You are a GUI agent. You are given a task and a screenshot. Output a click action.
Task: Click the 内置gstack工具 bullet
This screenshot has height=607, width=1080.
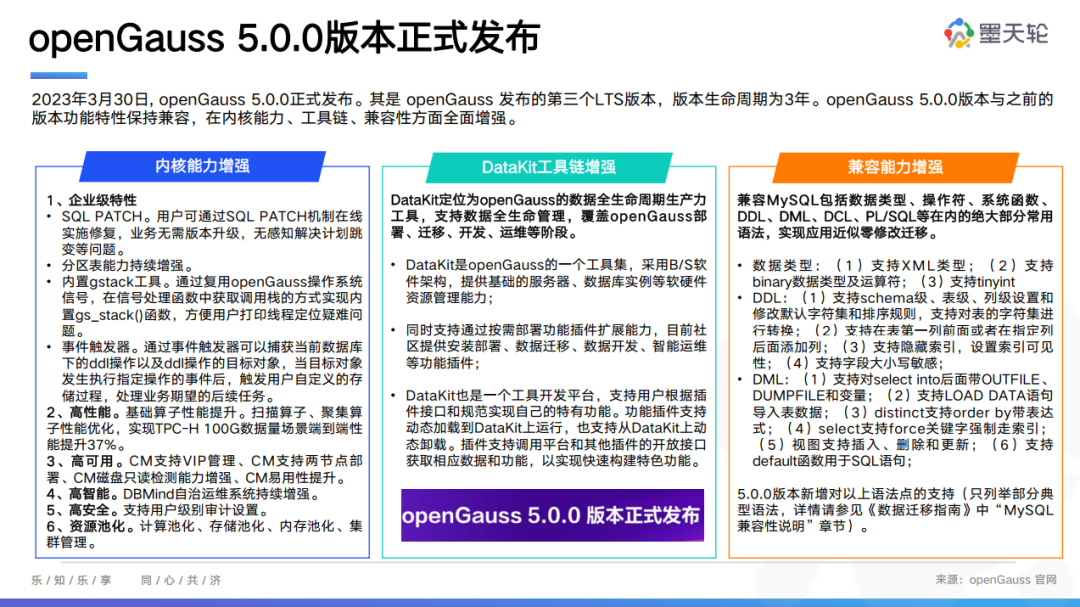tap(211, 306)
